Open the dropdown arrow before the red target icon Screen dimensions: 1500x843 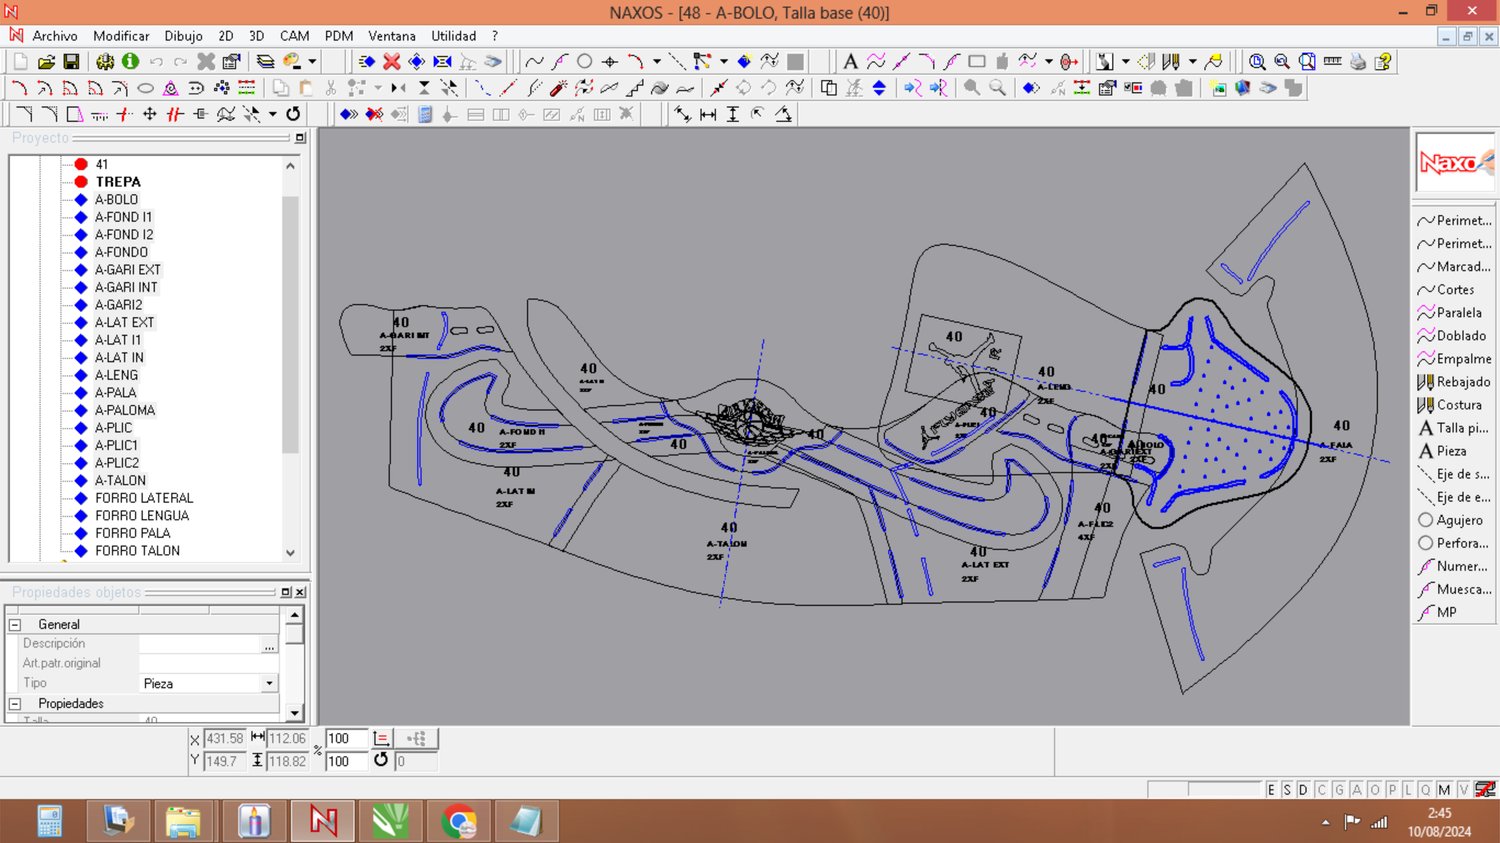coord(1049,62)
